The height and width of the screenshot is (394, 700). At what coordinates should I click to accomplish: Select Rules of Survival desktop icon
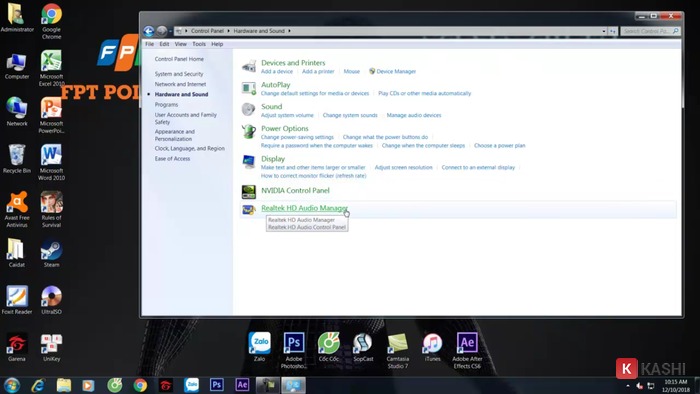pos(51,209)
